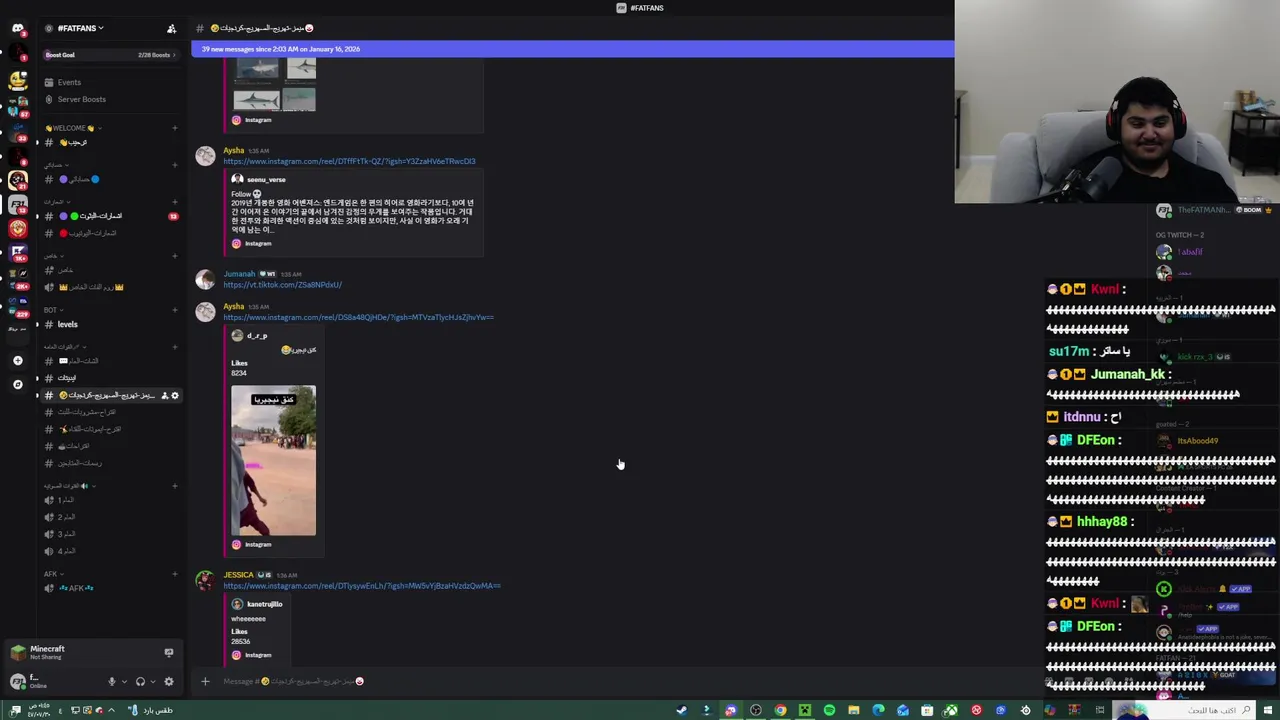The width and height of the screenshot is (1280, 720).
Task: Open headphone output options arrow
Action: 152,681
